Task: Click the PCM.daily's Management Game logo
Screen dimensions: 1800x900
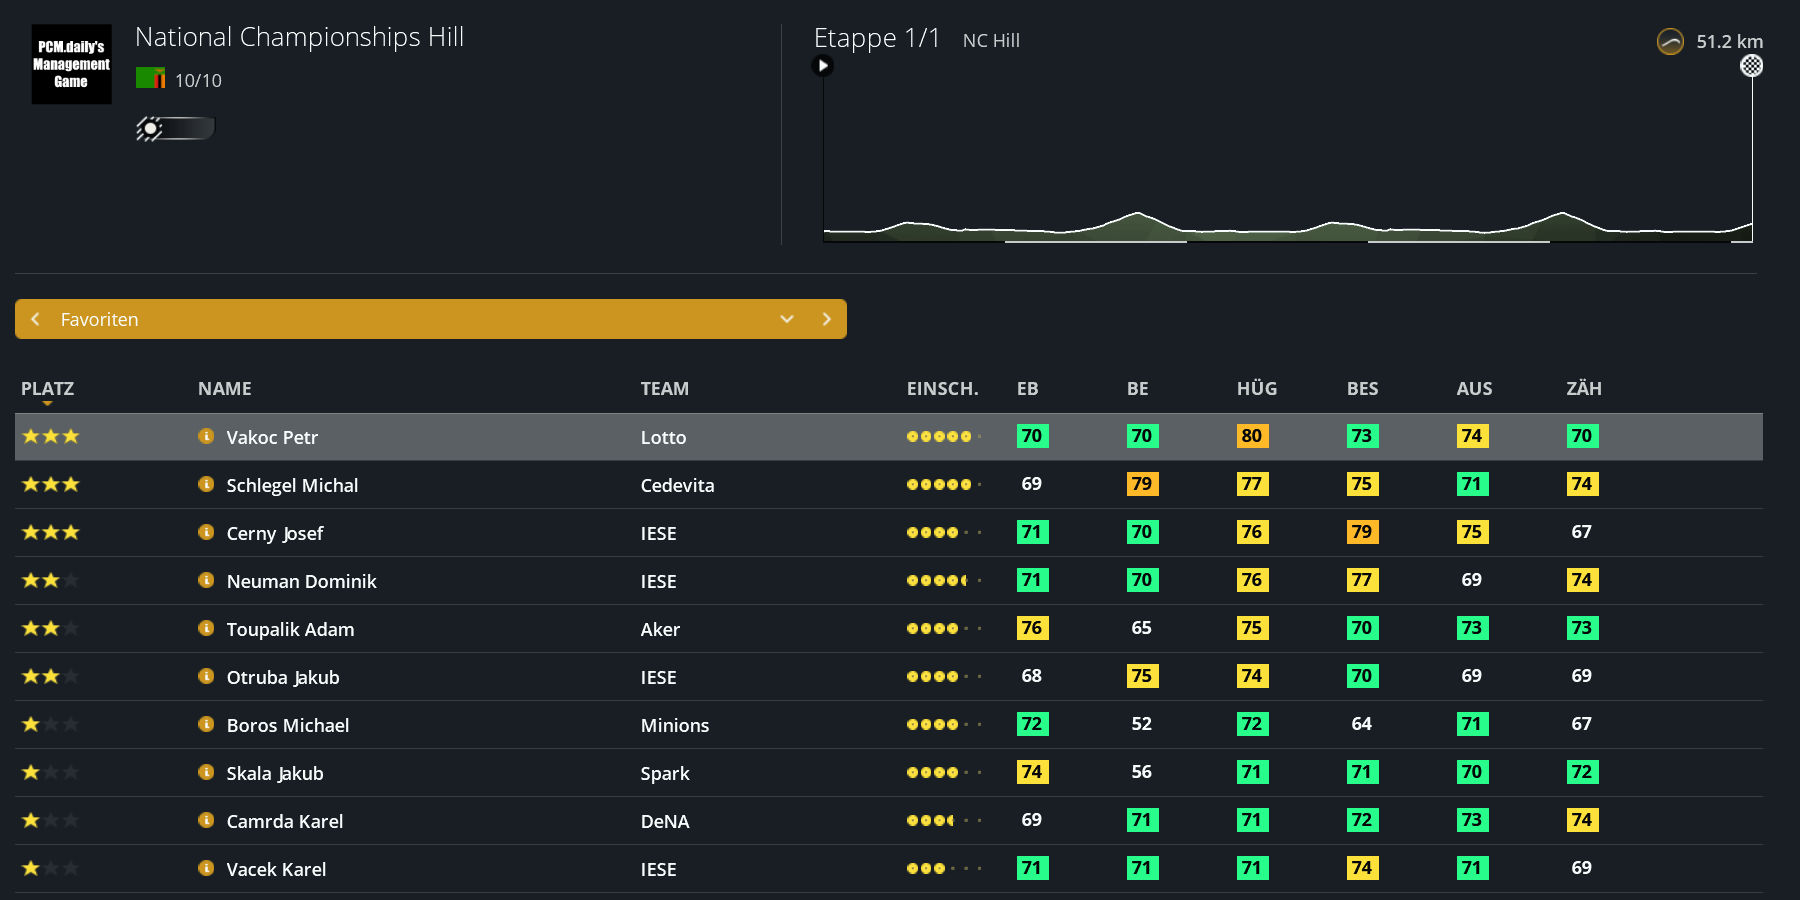Action: click(71, 64)
